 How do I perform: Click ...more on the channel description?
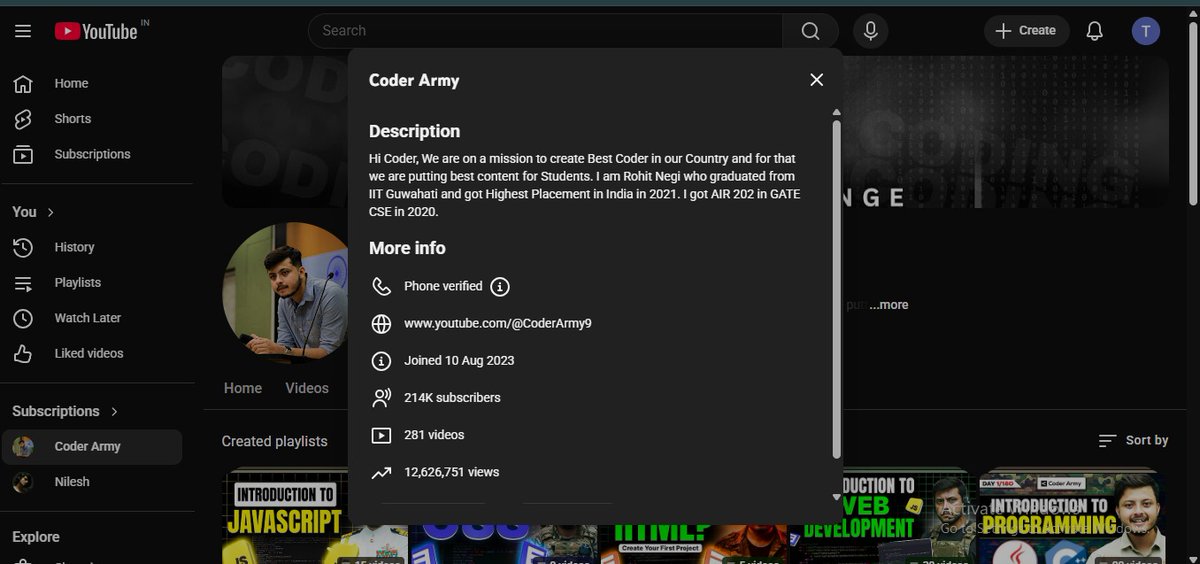[889, 305]
